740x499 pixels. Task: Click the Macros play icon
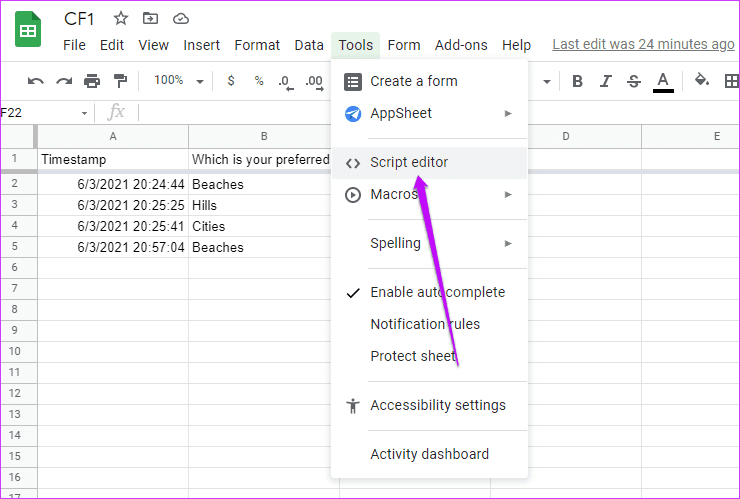coord(353,195)
